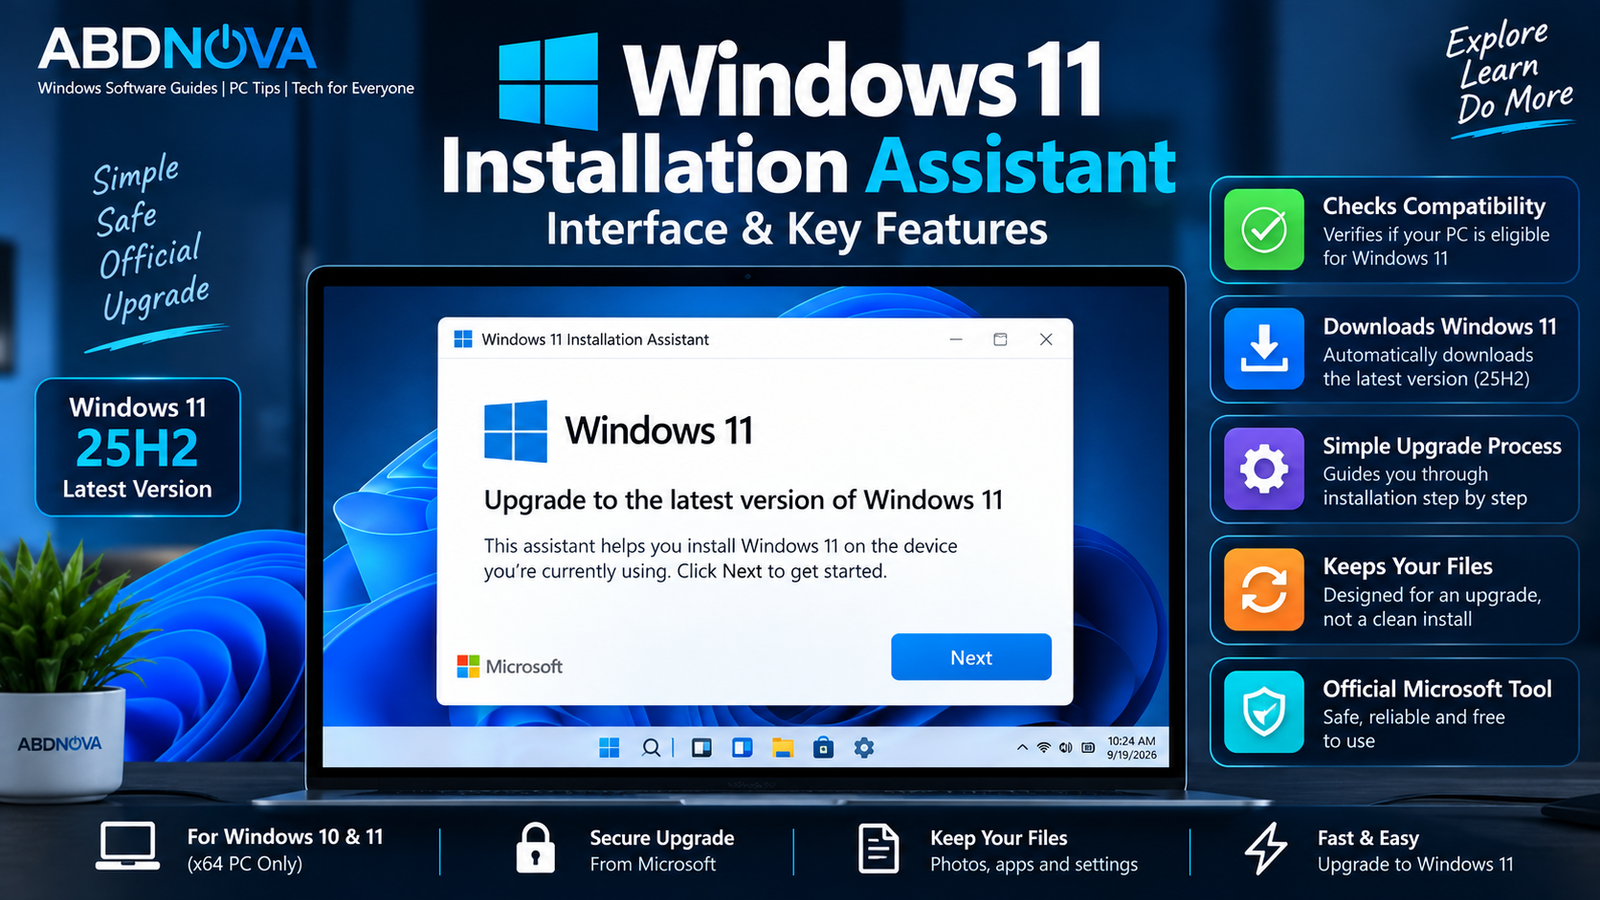Click the lightning bolt icon beside Fast & Easy
Screen dimensions: 1600x900
click(1266, 848)
